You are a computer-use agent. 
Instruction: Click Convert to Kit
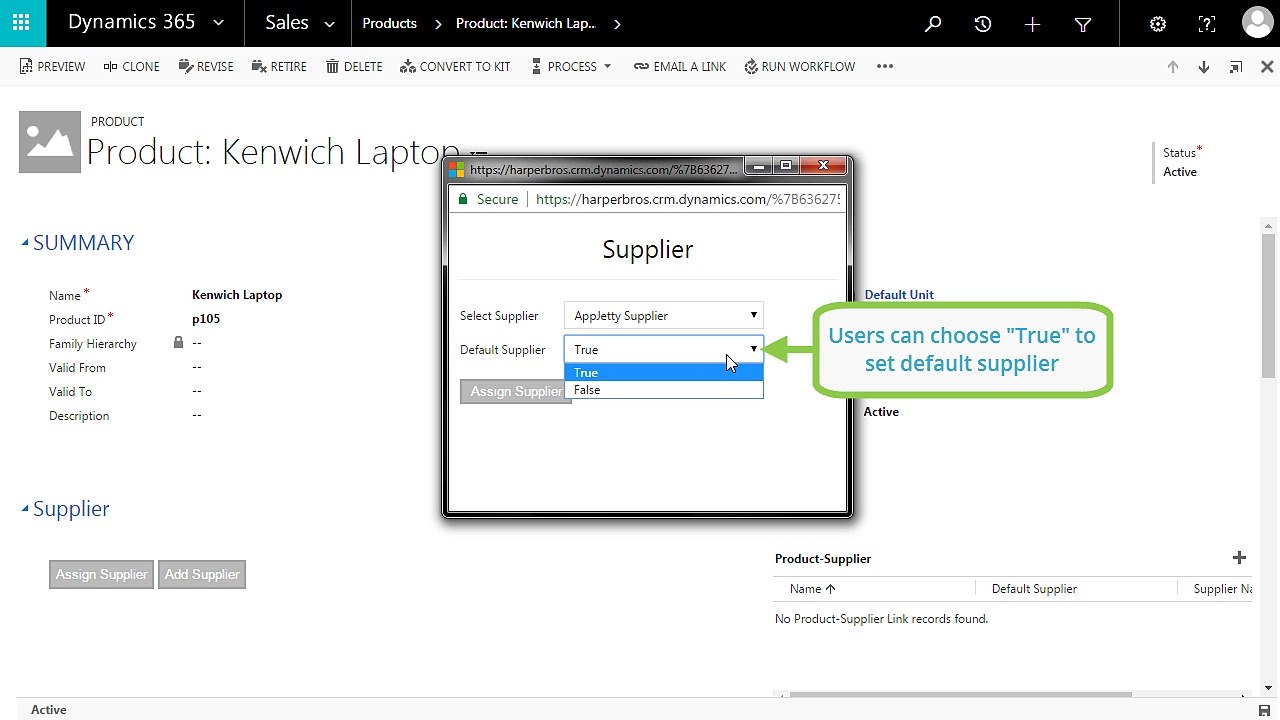tap(455, 66)
